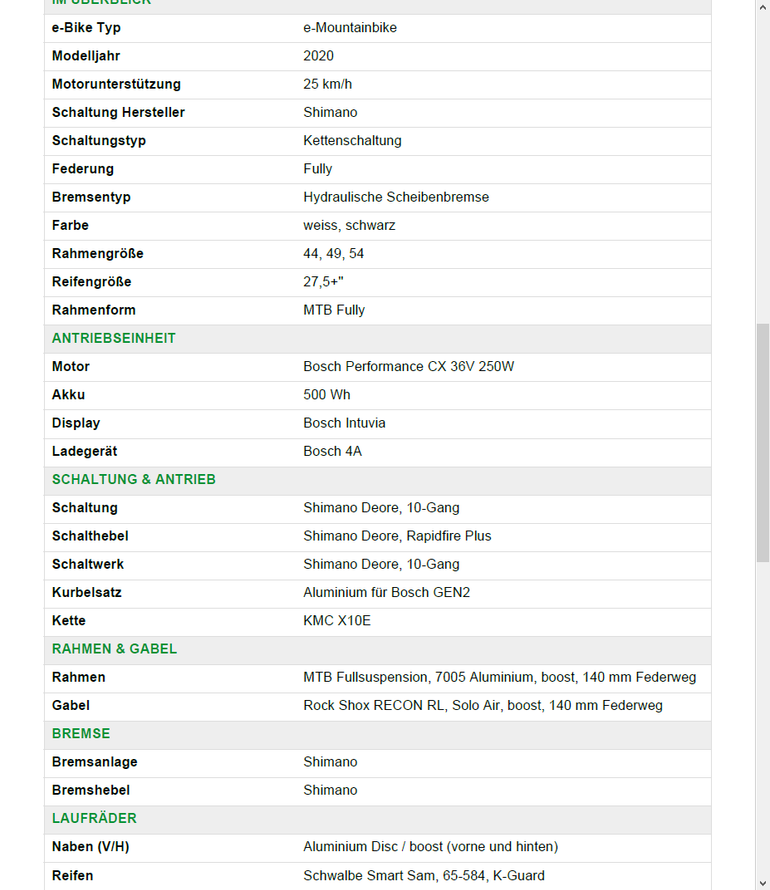
Task: Select 'Shimano' in the Bremsanlage row
Action: 330,762
